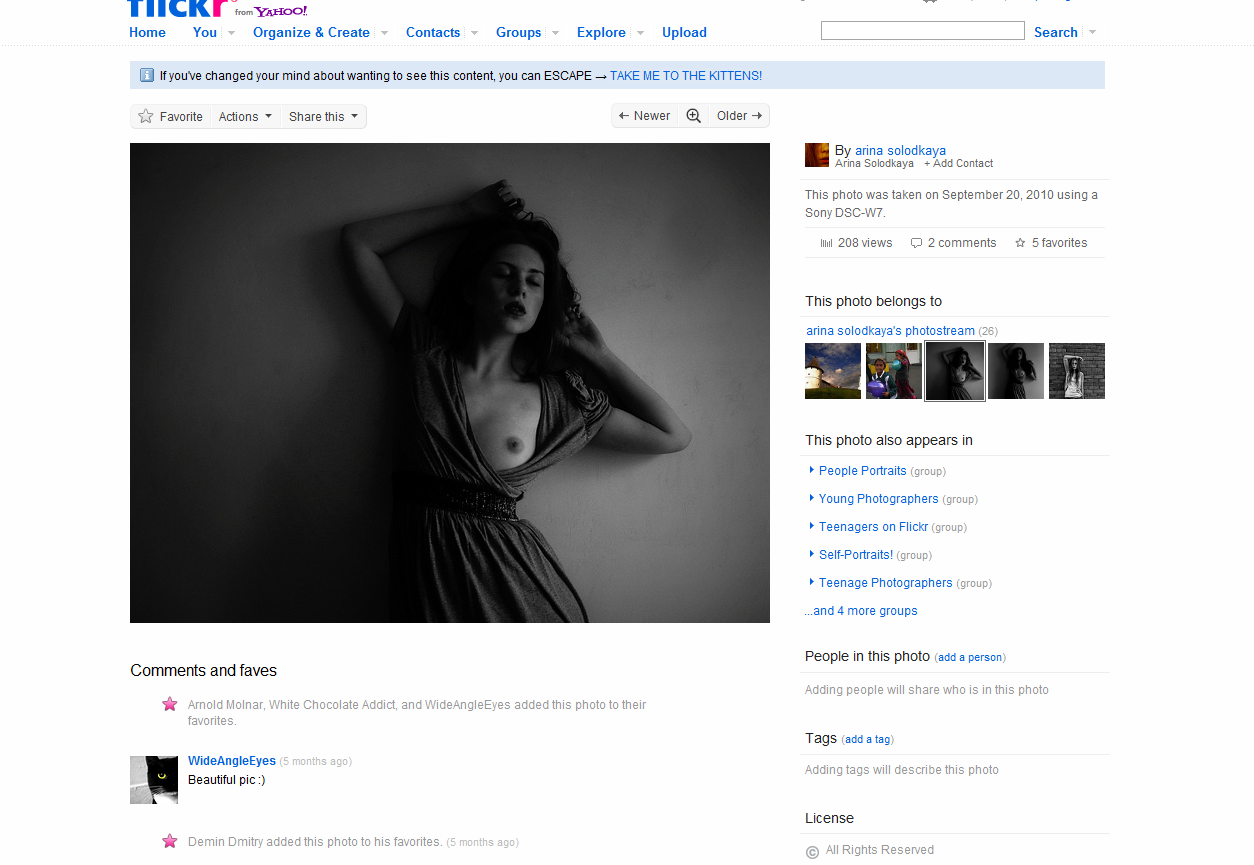This screenshot has height=865, width=1254.
Task: Click the Add Contact link
Action: (958, 163)
